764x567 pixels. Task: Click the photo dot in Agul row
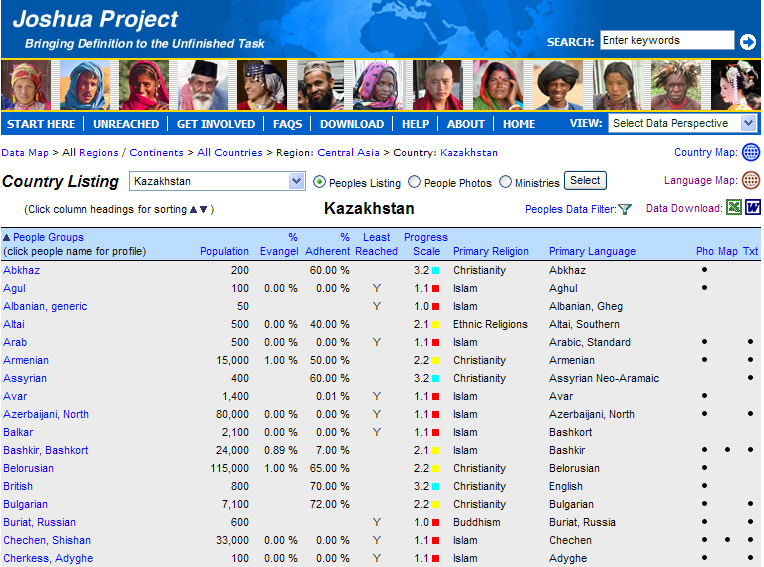point(704,287)
